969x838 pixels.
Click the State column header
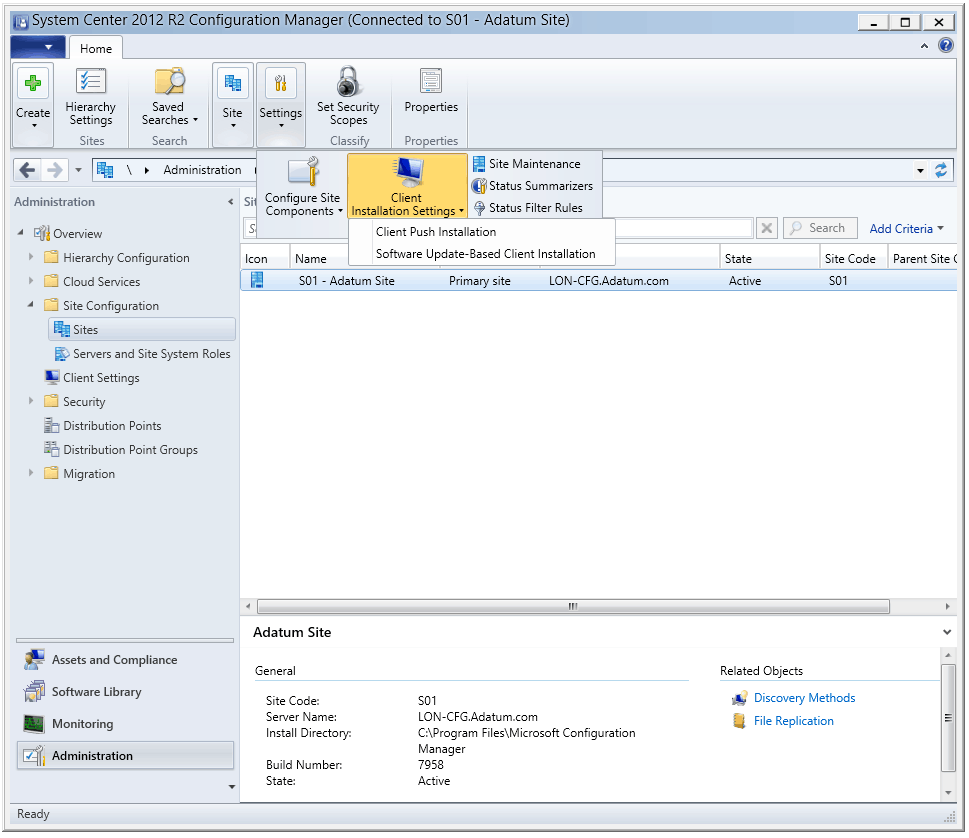(x=769, y=259)
